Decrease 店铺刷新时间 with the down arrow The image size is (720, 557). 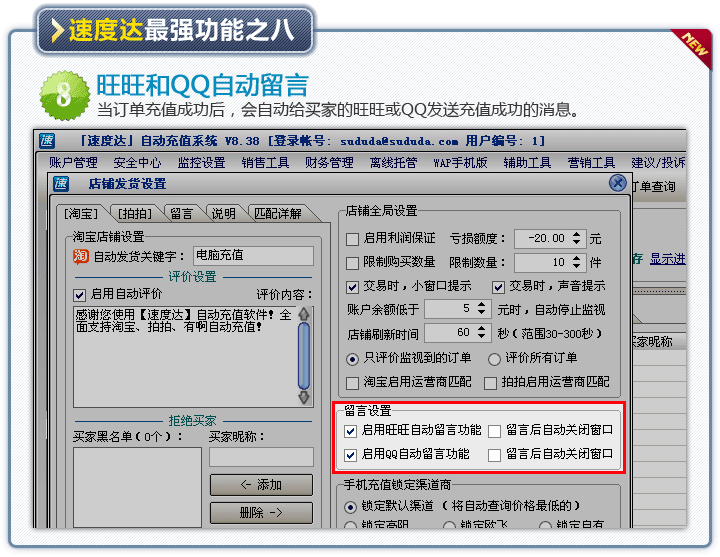pyautogui.click(x=482, y=337)
